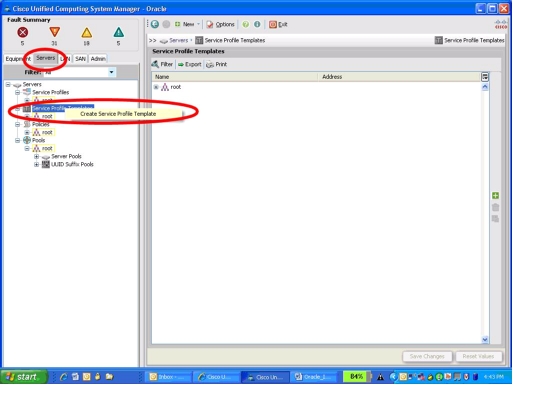Viewport: 551px width, 402px height.
Task: Click the scroll down arrow of the table
Action: point(485,339)
